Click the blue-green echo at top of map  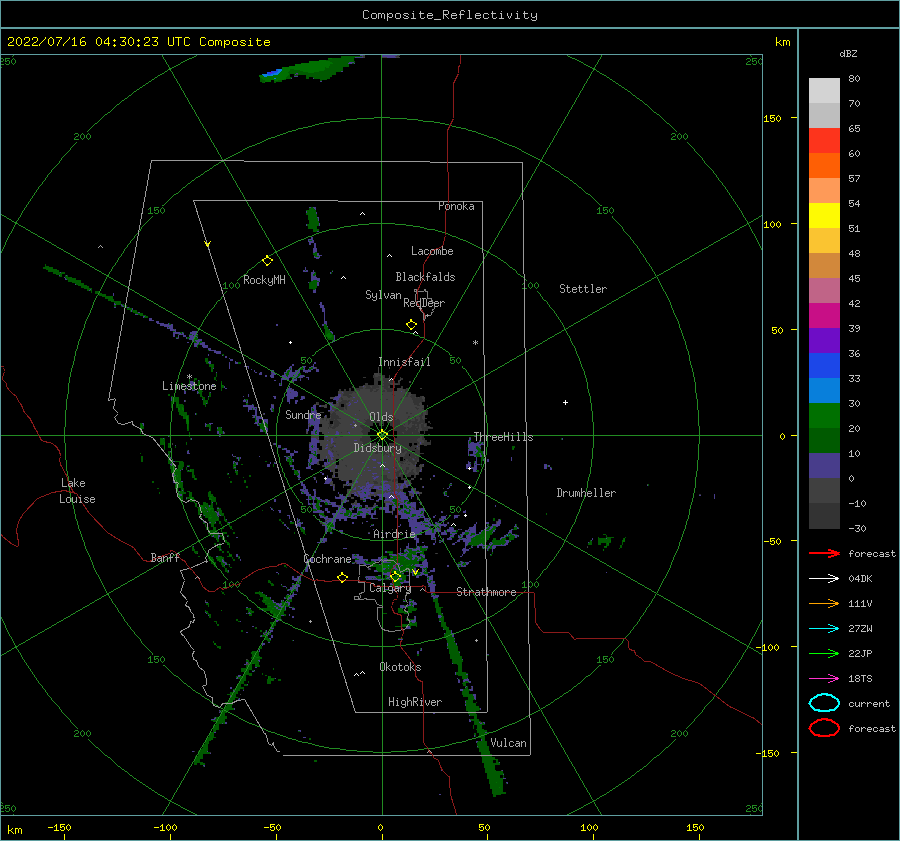310,68
